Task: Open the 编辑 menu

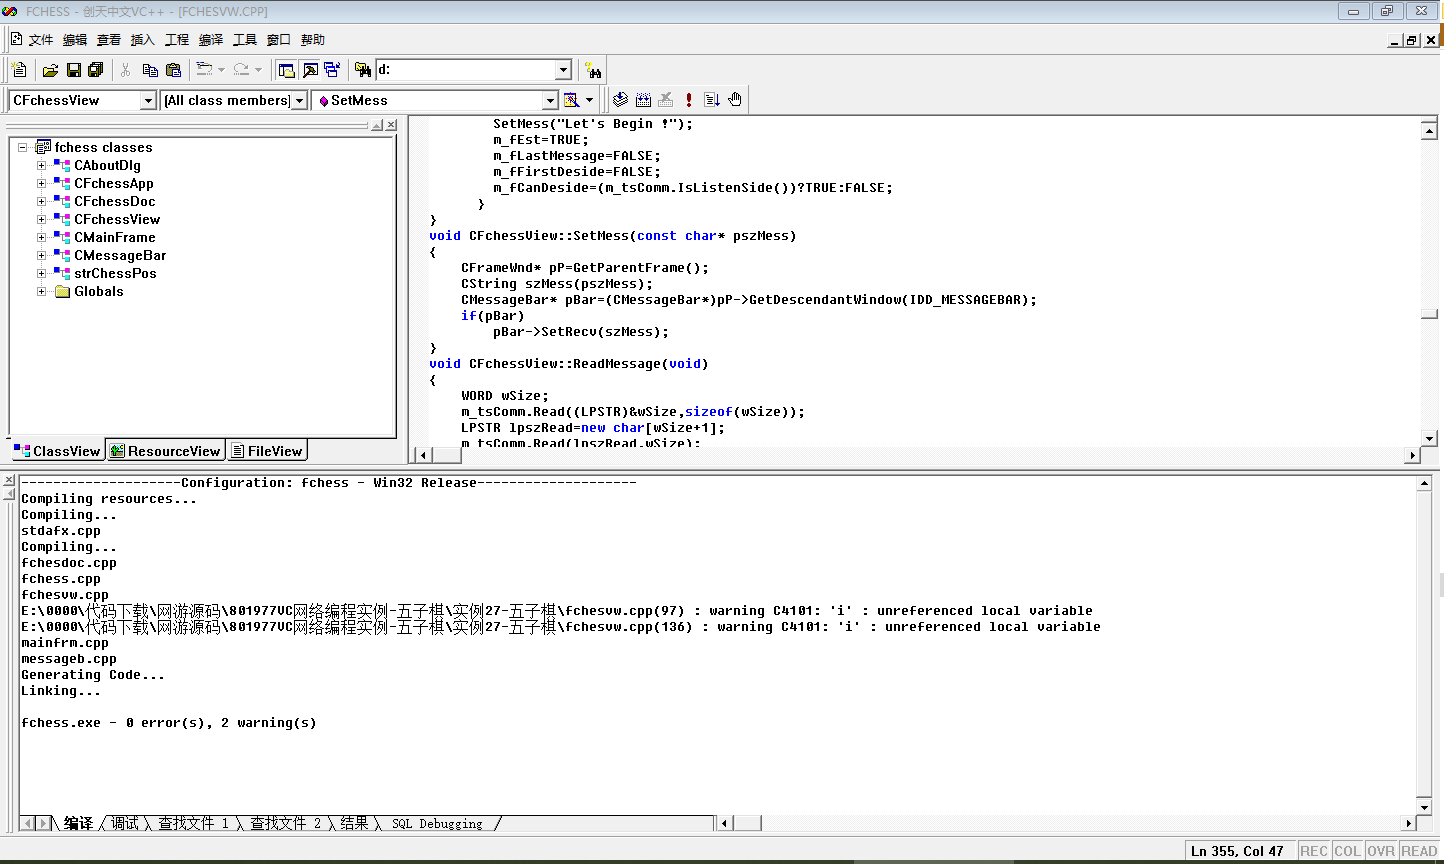Action: [75, 40]
